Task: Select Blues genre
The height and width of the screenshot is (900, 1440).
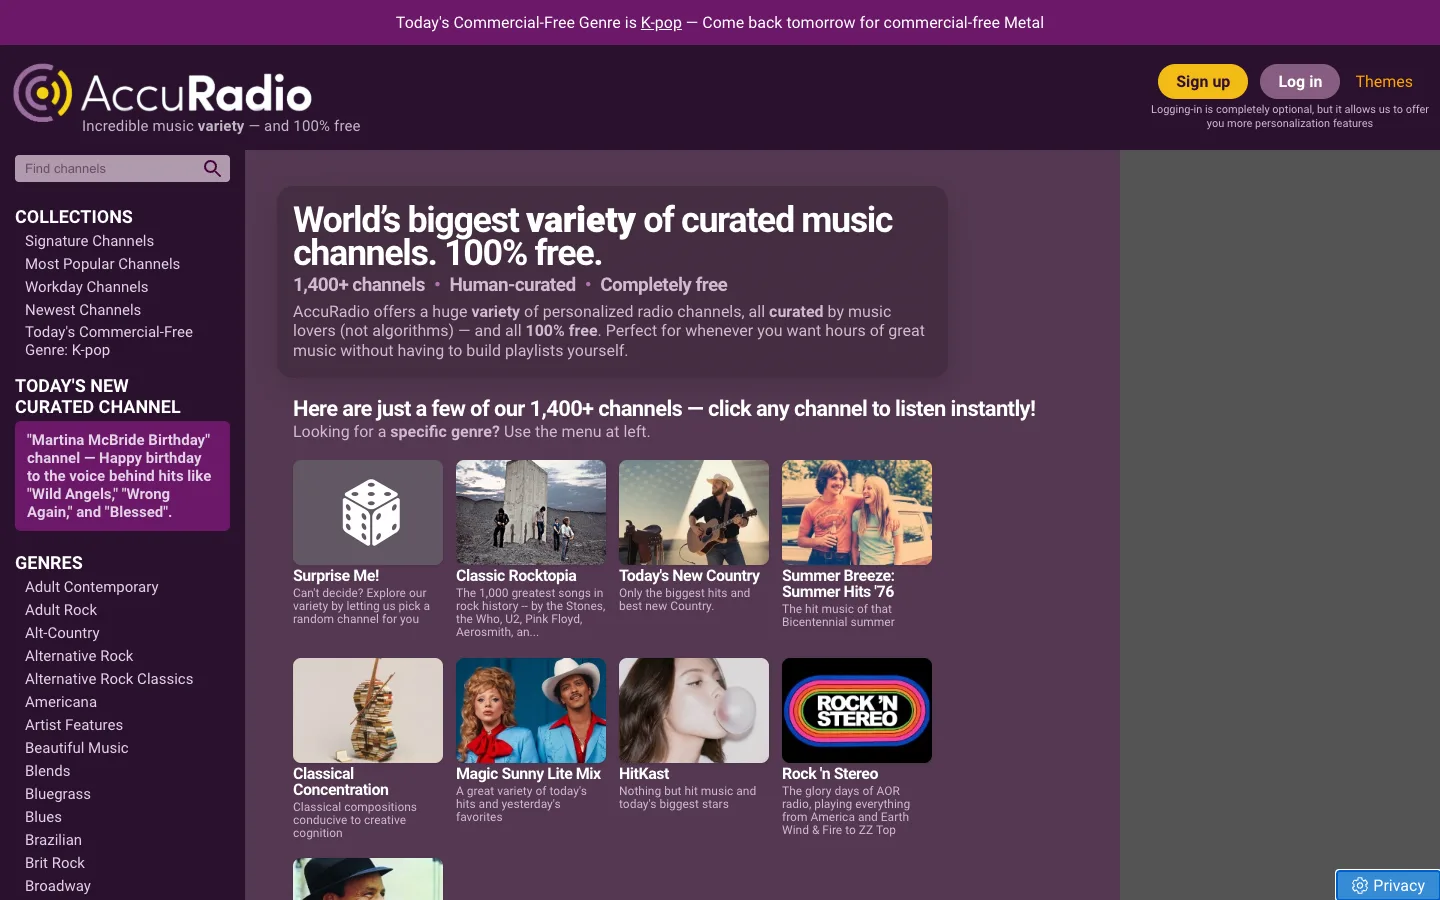Action: (x=43, y=817)
